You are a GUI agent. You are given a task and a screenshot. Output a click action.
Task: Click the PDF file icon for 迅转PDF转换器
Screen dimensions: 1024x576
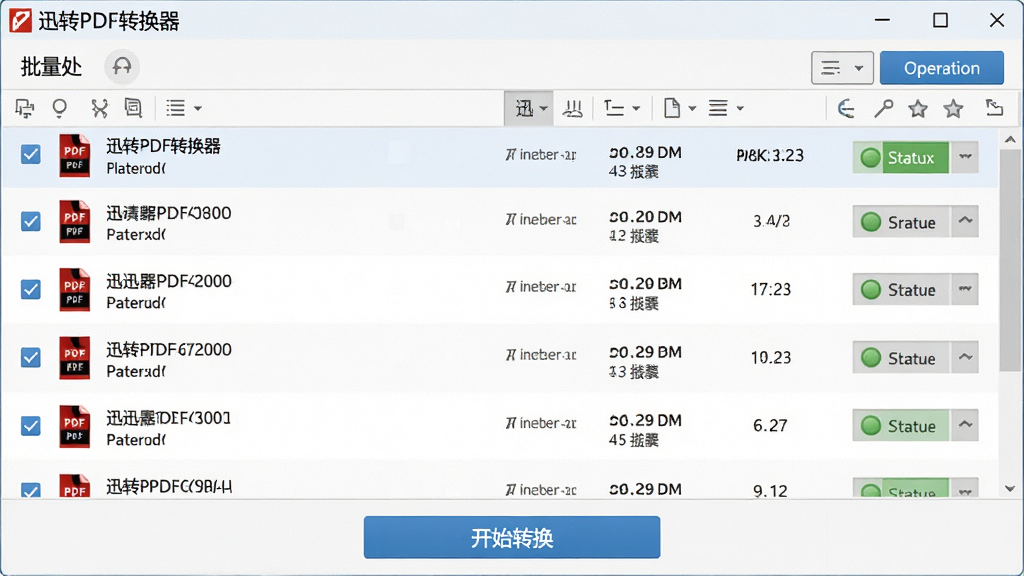pos(74,155)
